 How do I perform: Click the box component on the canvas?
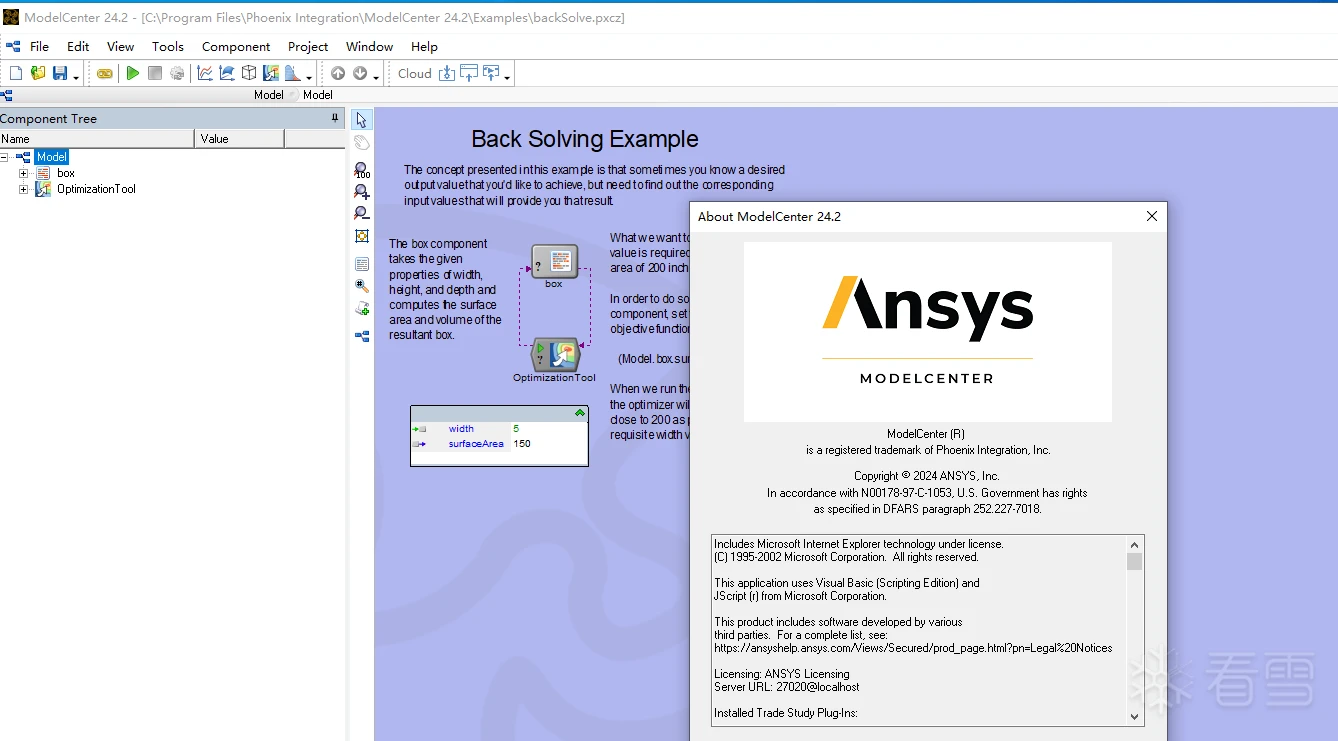554,262
